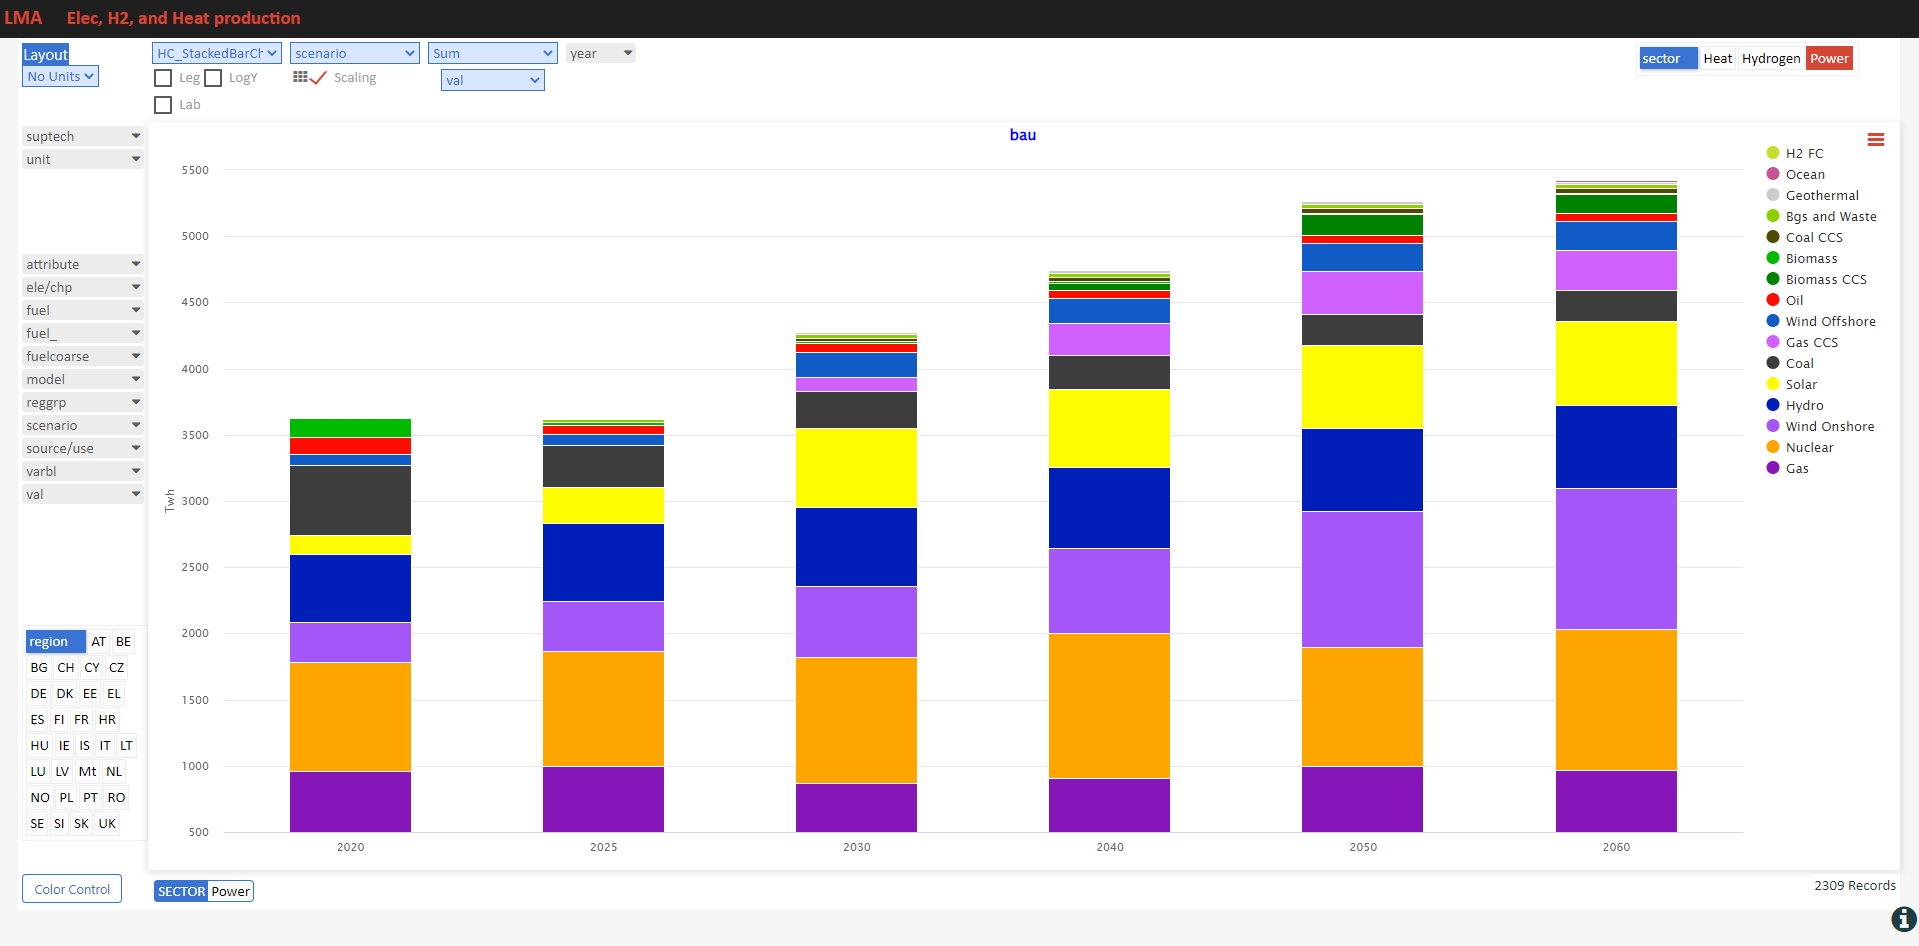Enable the LogY checkbox
Screen dimensions: 1919x946
[213, 78]
